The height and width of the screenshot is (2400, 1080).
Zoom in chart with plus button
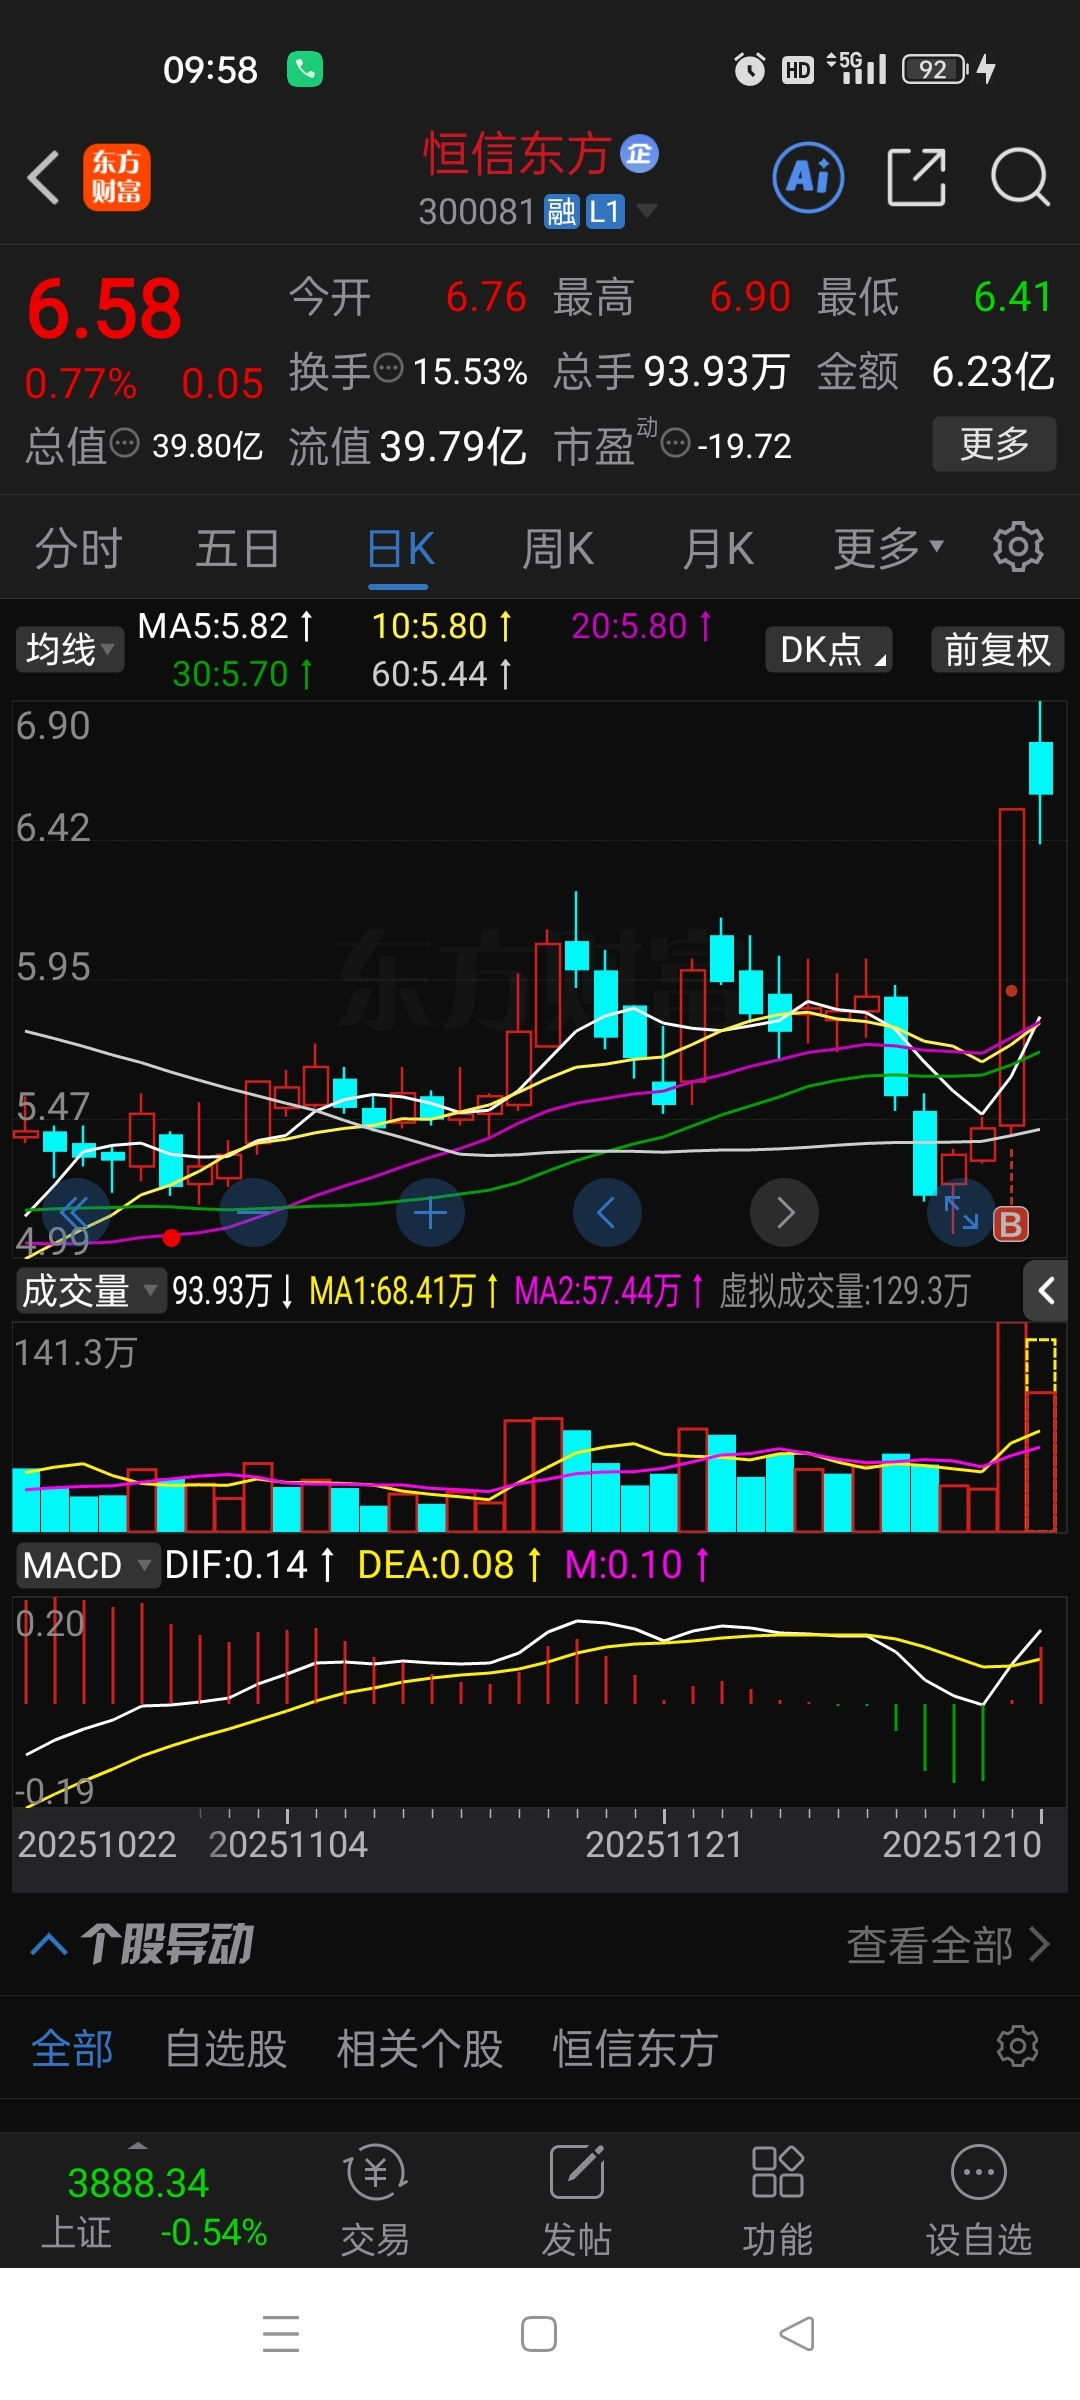[430, 1213]
